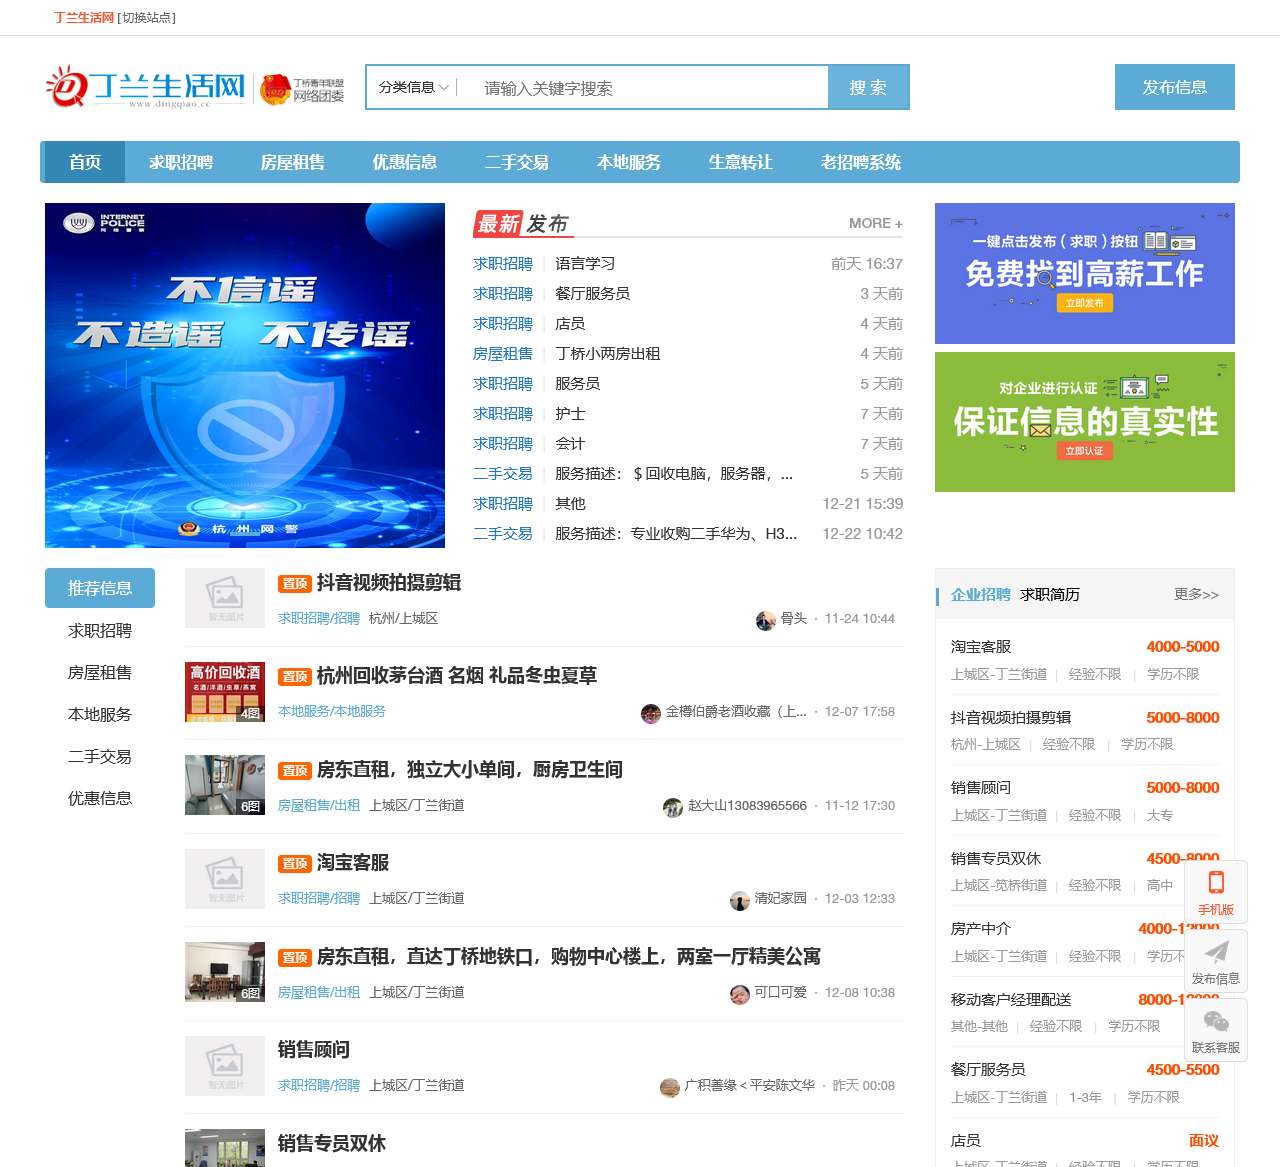
Task: Select 推荐信息 in the left sidebar
Action: [100, 588]
